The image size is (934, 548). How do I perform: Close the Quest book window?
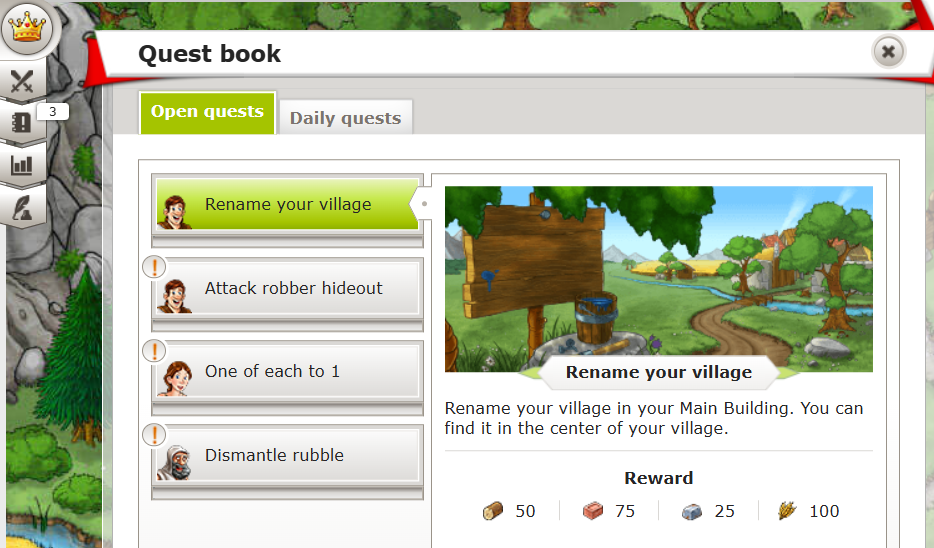point(888,52)
